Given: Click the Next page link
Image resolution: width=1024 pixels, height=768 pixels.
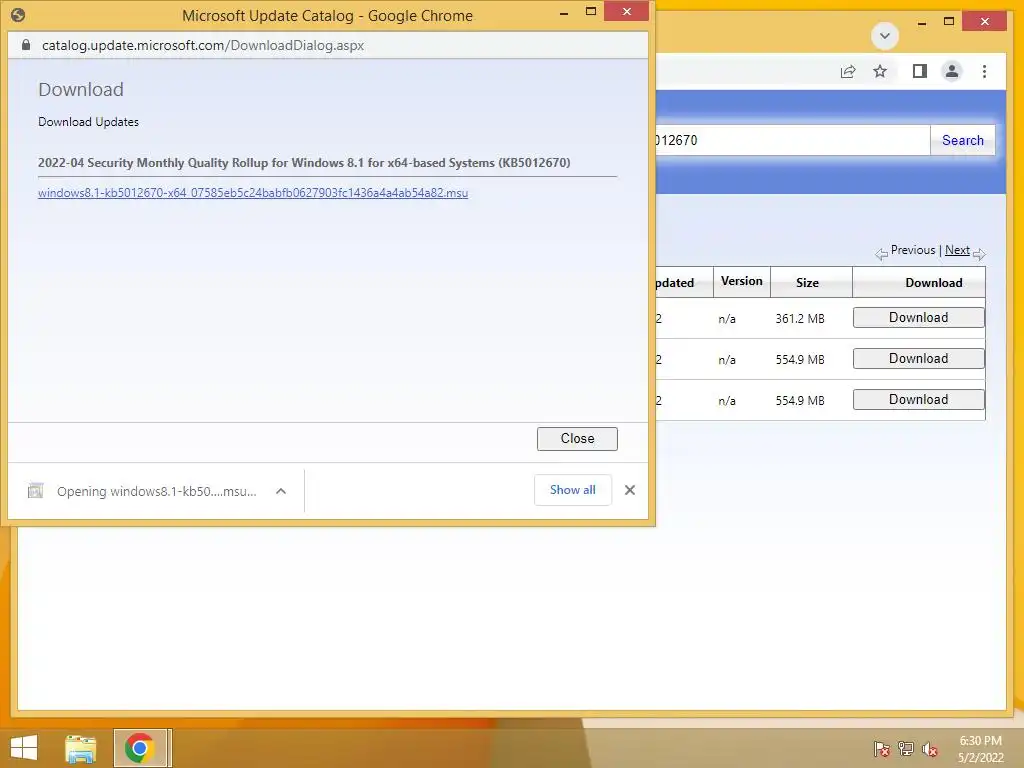Looking at the screenshot, I should point(957,250).
